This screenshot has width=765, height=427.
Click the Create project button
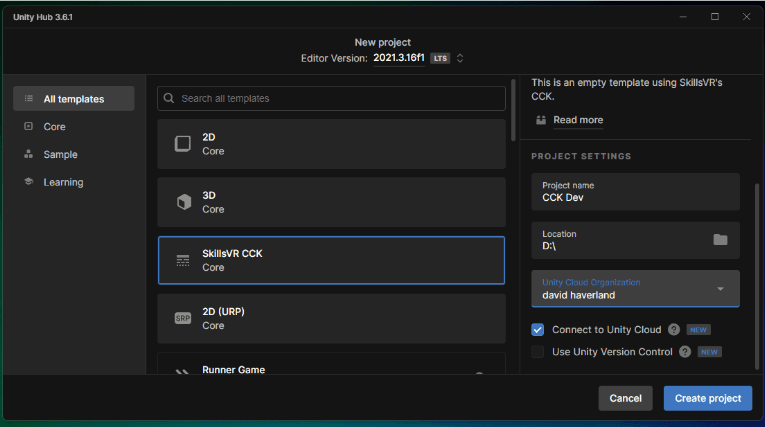pyautogui.click(x=708, y=398)
